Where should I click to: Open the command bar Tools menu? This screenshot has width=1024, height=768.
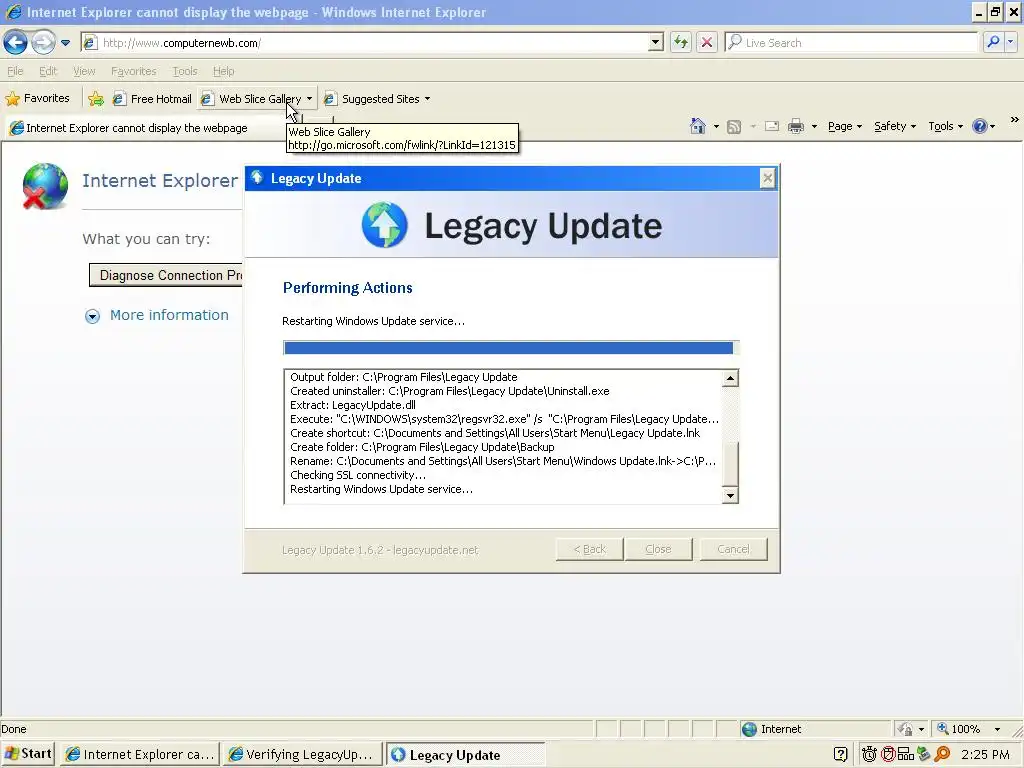[x=946, y=126]
